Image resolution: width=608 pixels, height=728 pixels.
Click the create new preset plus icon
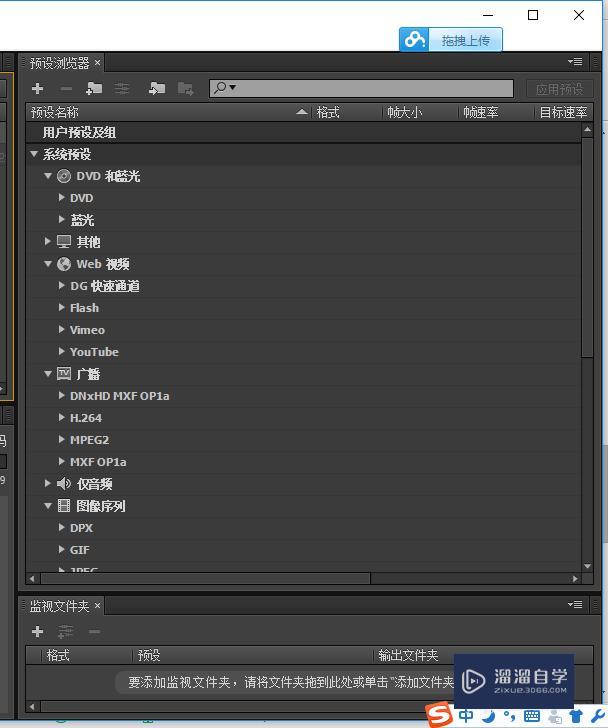click(38, 88)
